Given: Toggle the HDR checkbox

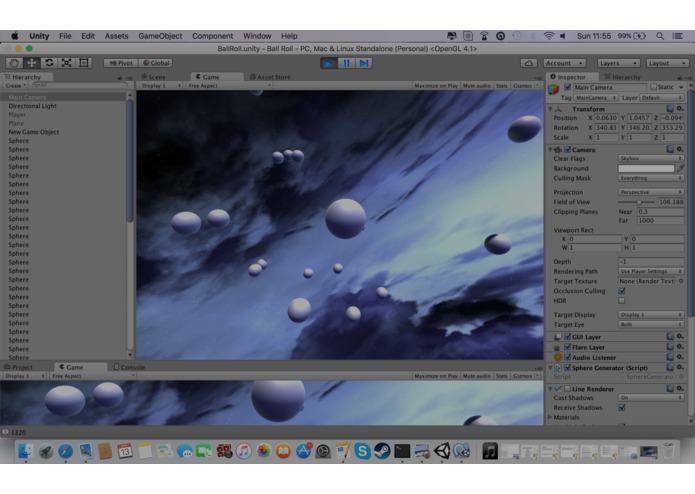Looking at the screenshot, I should click(621, 301).
